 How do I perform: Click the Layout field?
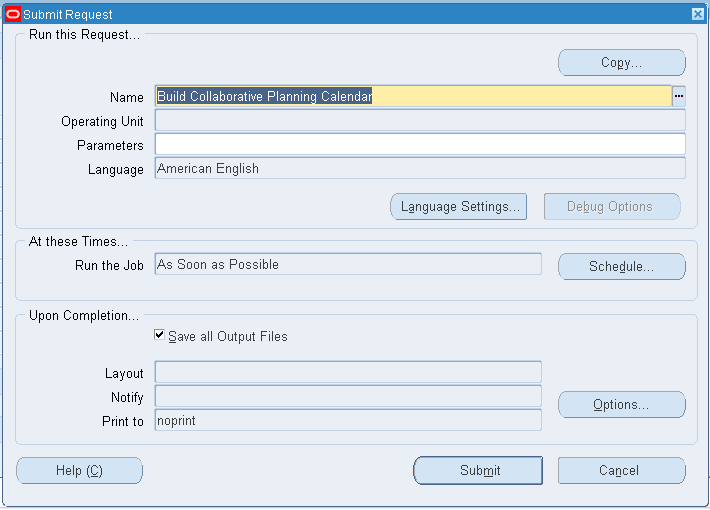(348, 372)
